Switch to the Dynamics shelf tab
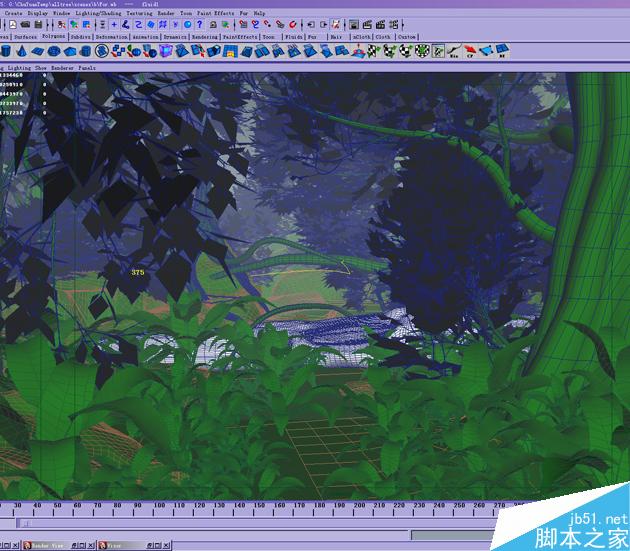 (x=175, y=37)
